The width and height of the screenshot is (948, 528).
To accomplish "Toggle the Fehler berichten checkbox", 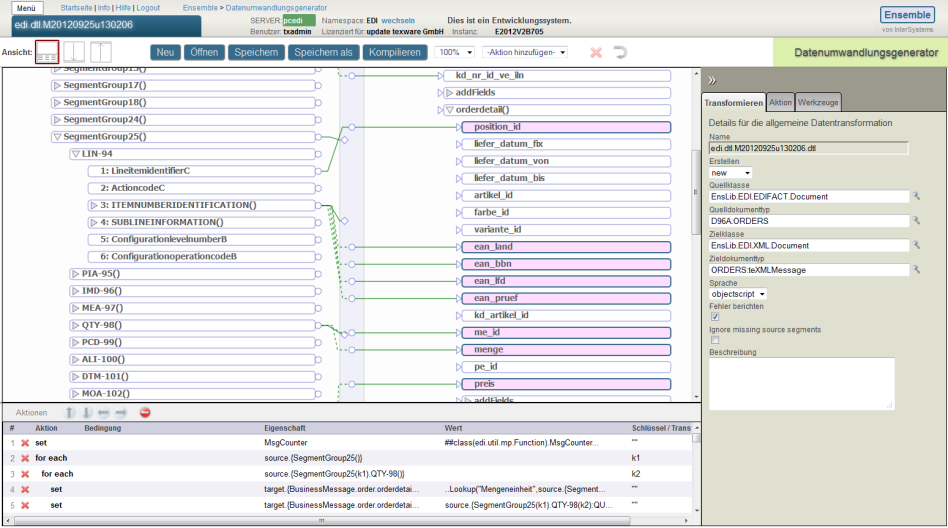I will (715, 317).
